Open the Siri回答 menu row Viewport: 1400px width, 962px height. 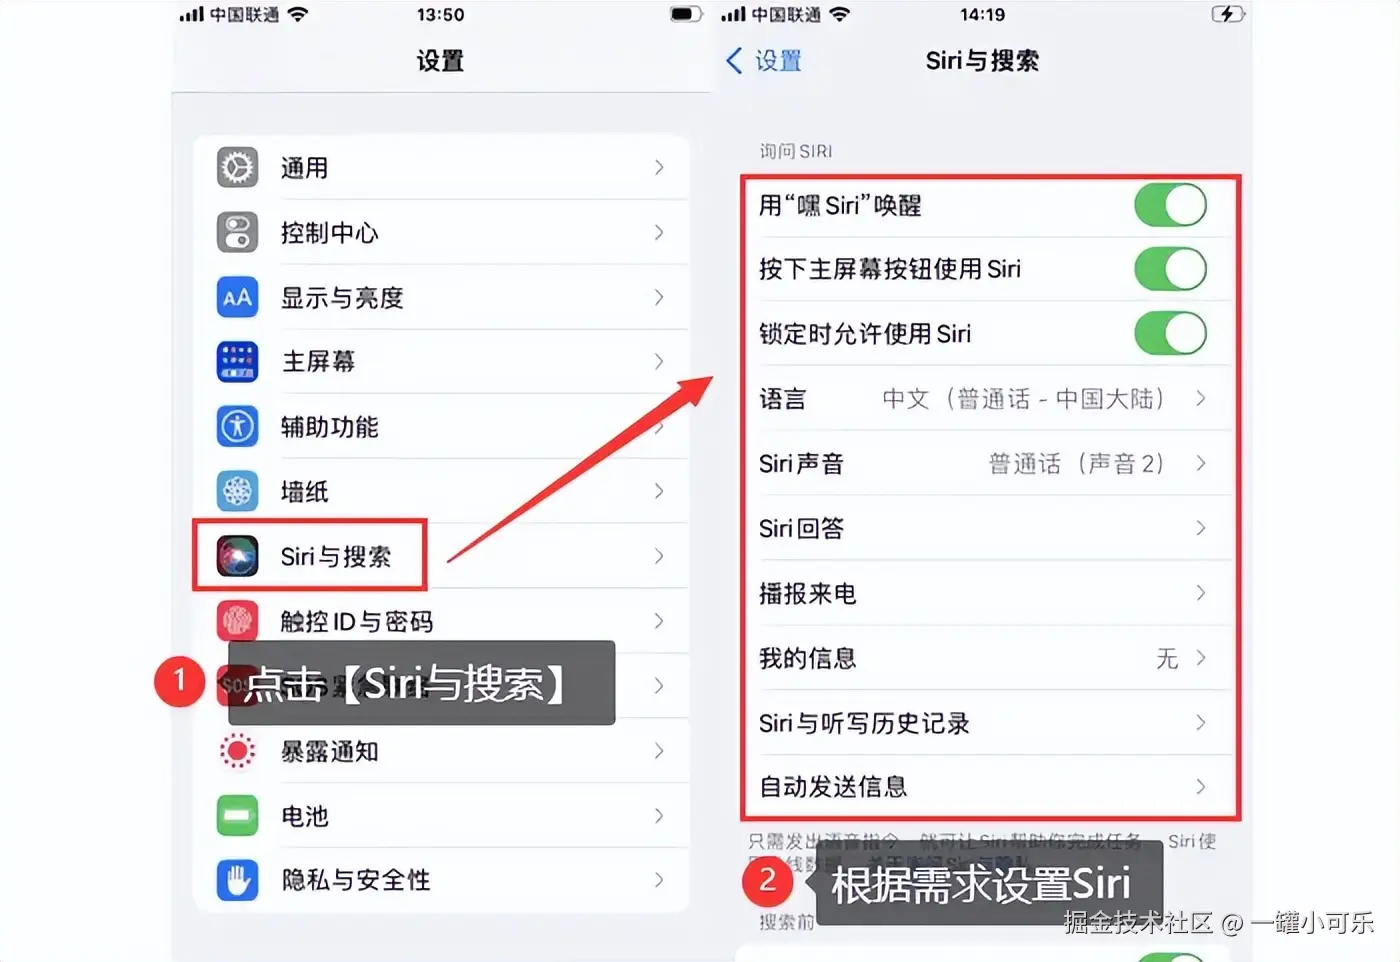pyautogui.click(x=990, y=528)
